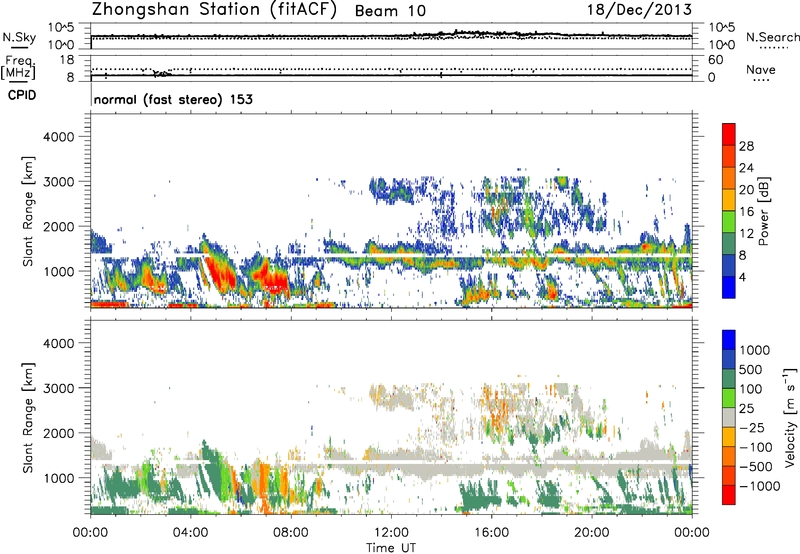Click the 12 label on power color bar

coord(746,234)
